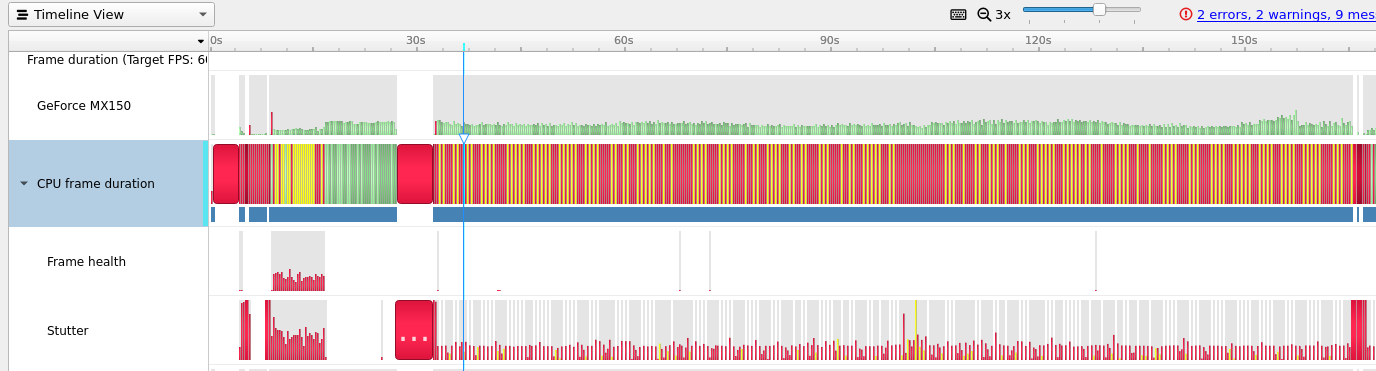
Task: Click the zoom-out magnifier icon
Action: pyautogui.click(x=984, y=14)
